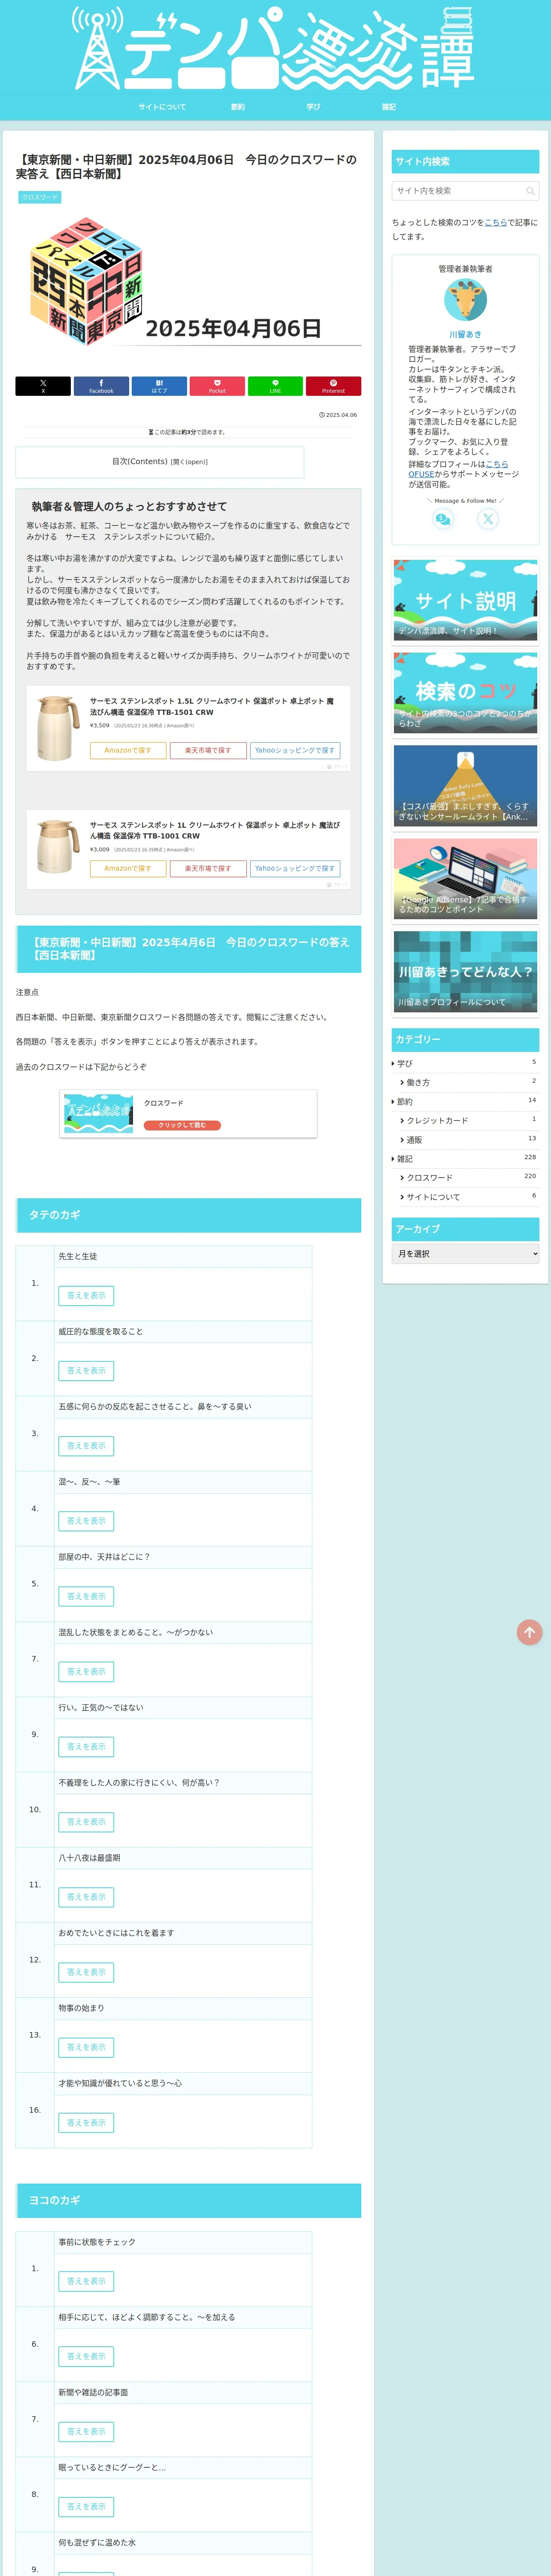Search Amazon for TTB-1001 1L pot
This screenshot has width=551, height=2576.
(128, 868)
